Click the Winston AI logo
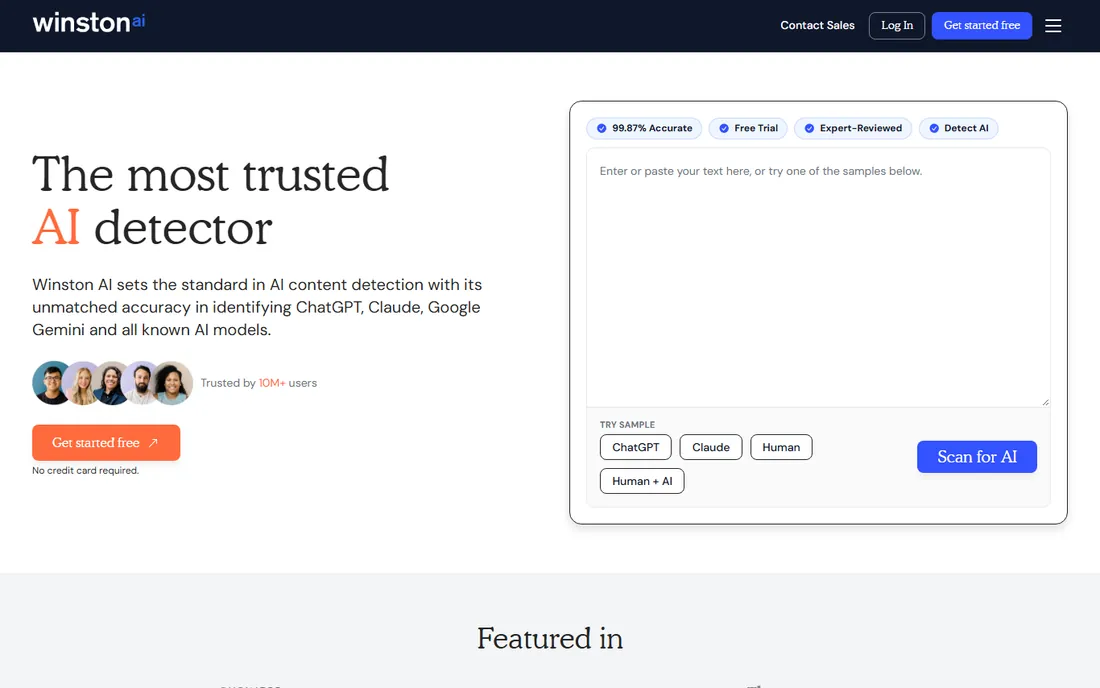1100x688 pixels. pos(88,22)
